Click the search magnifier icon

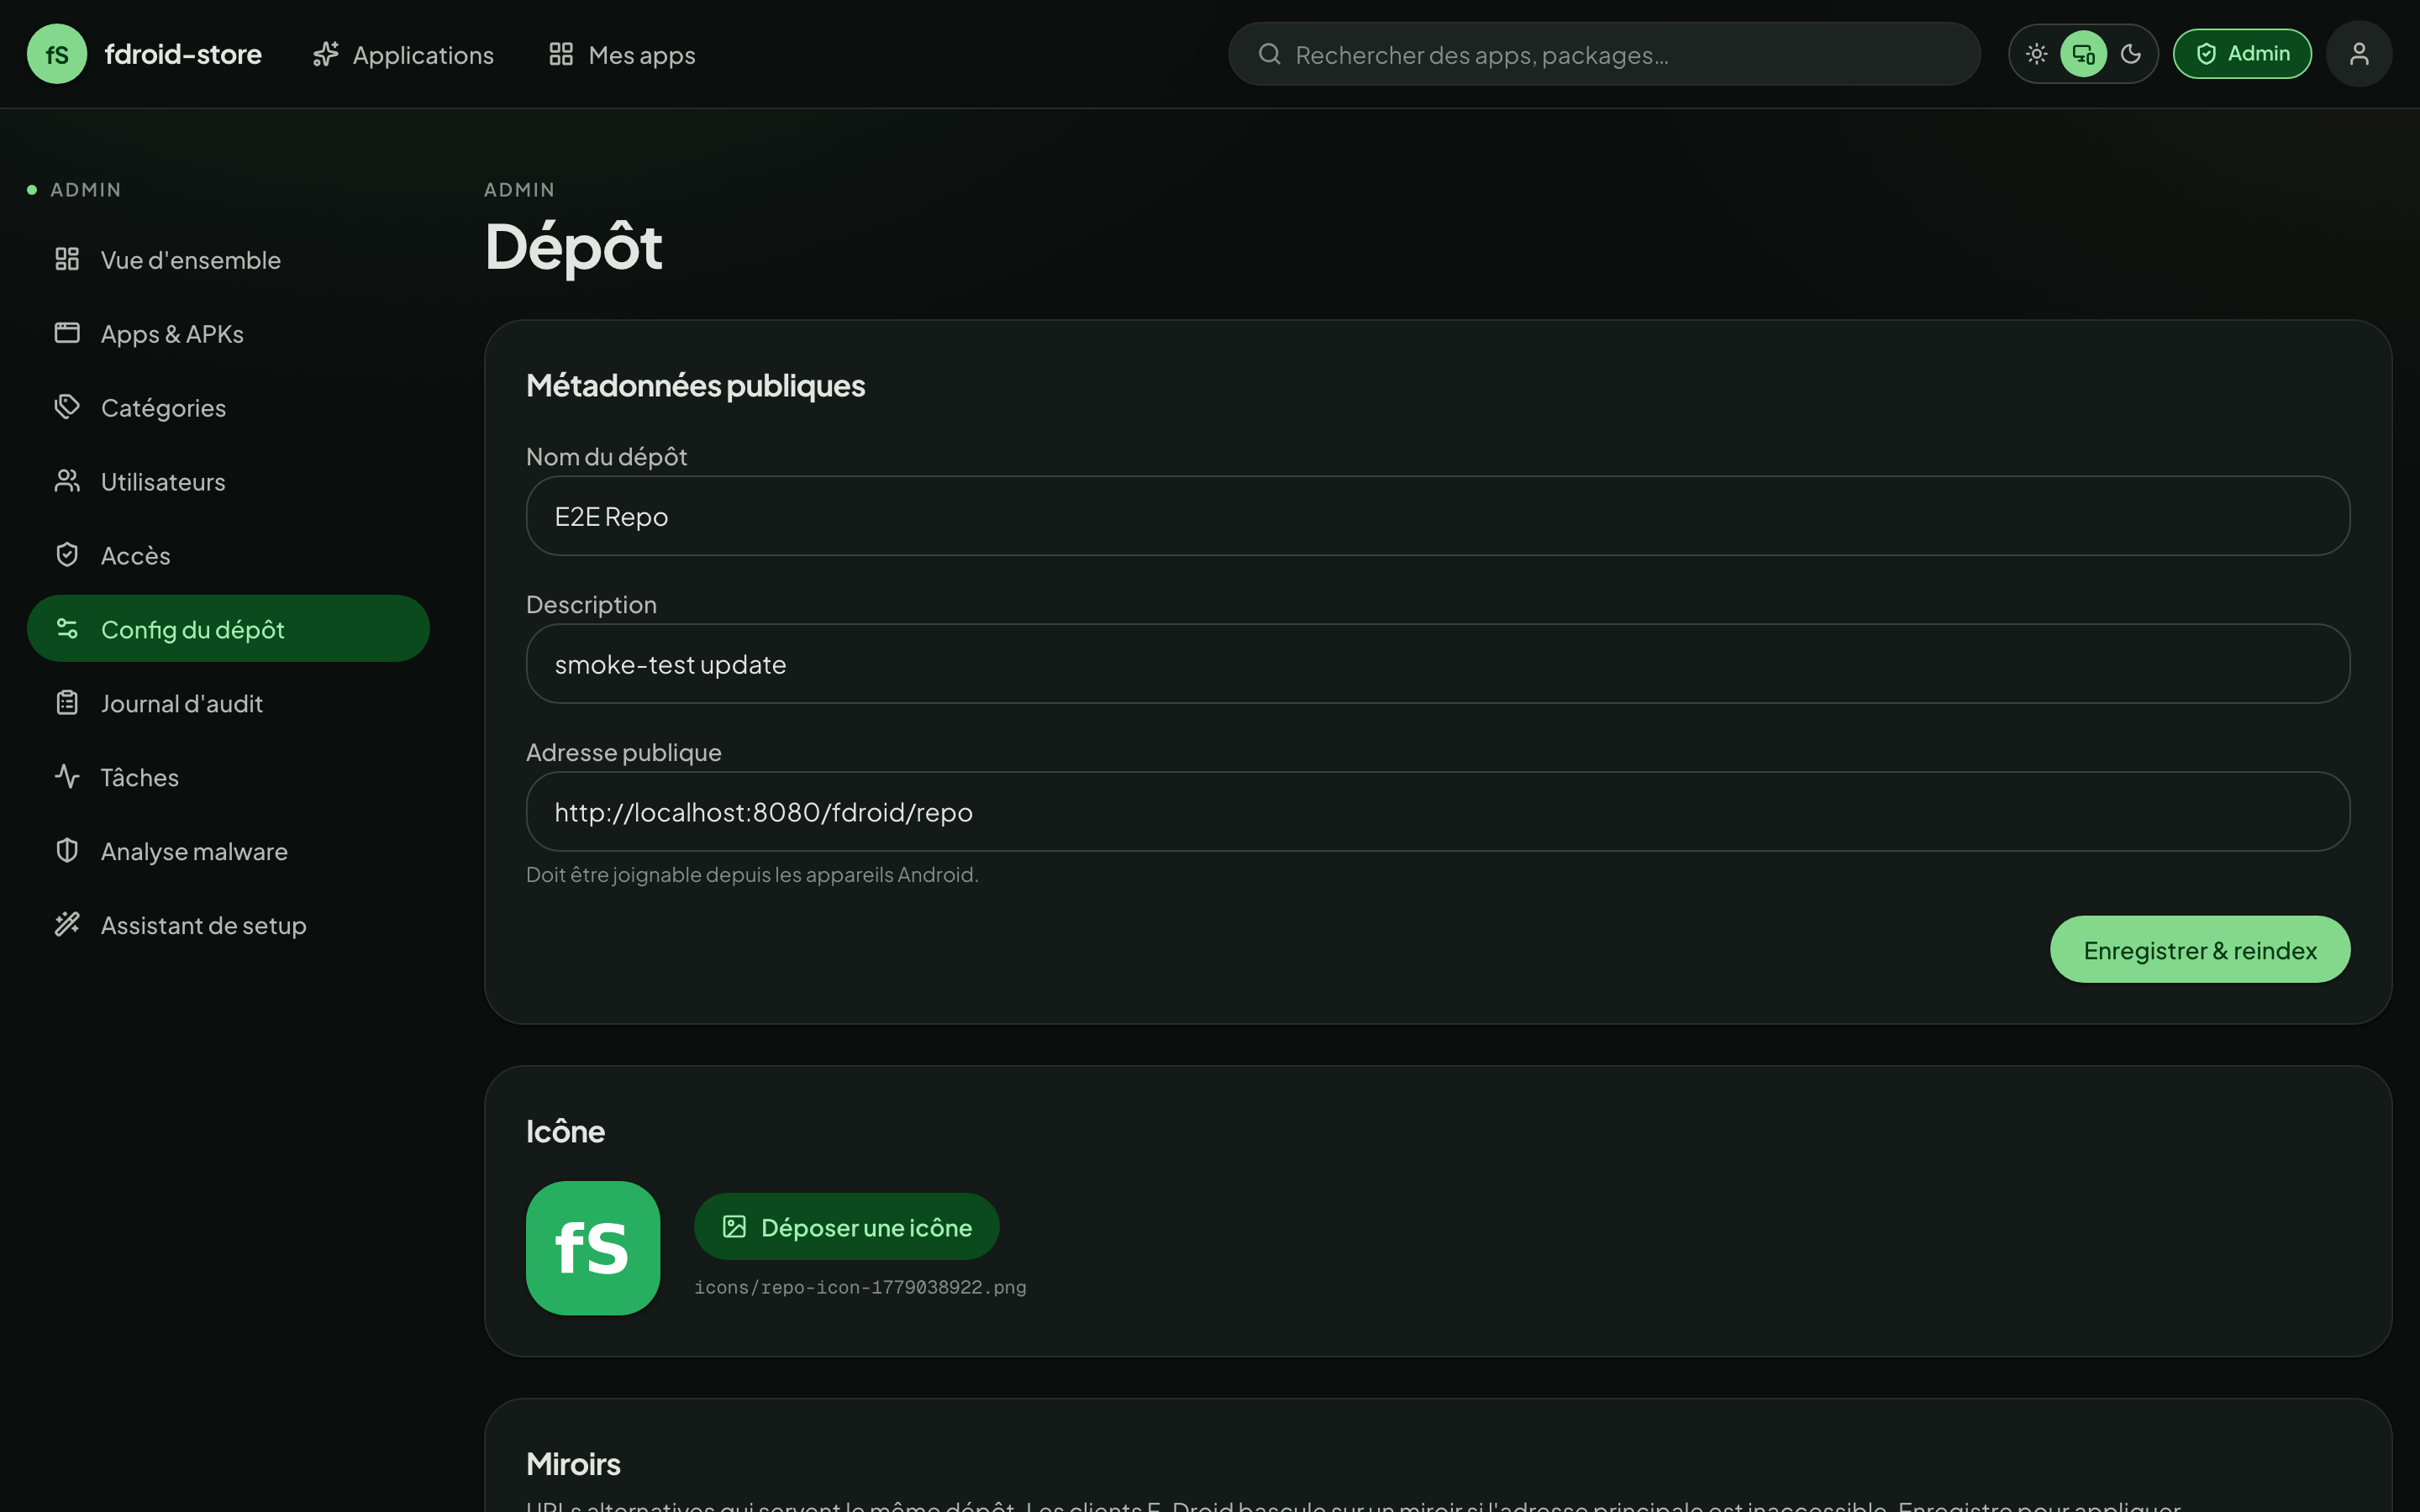coord(1270,54)
